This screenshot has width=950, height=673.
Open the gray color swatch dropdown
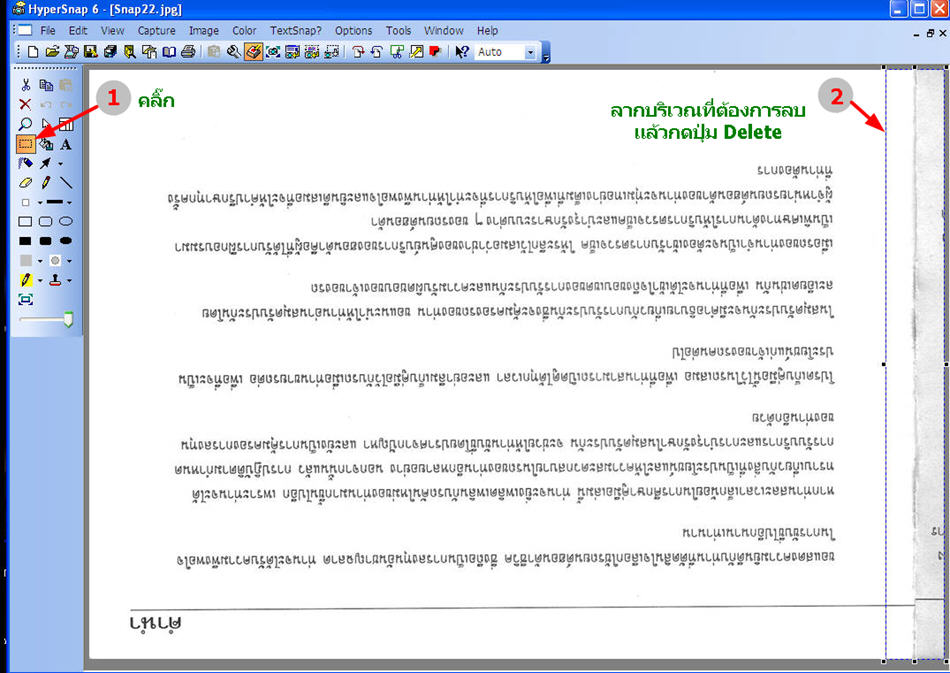pos(39,261)
